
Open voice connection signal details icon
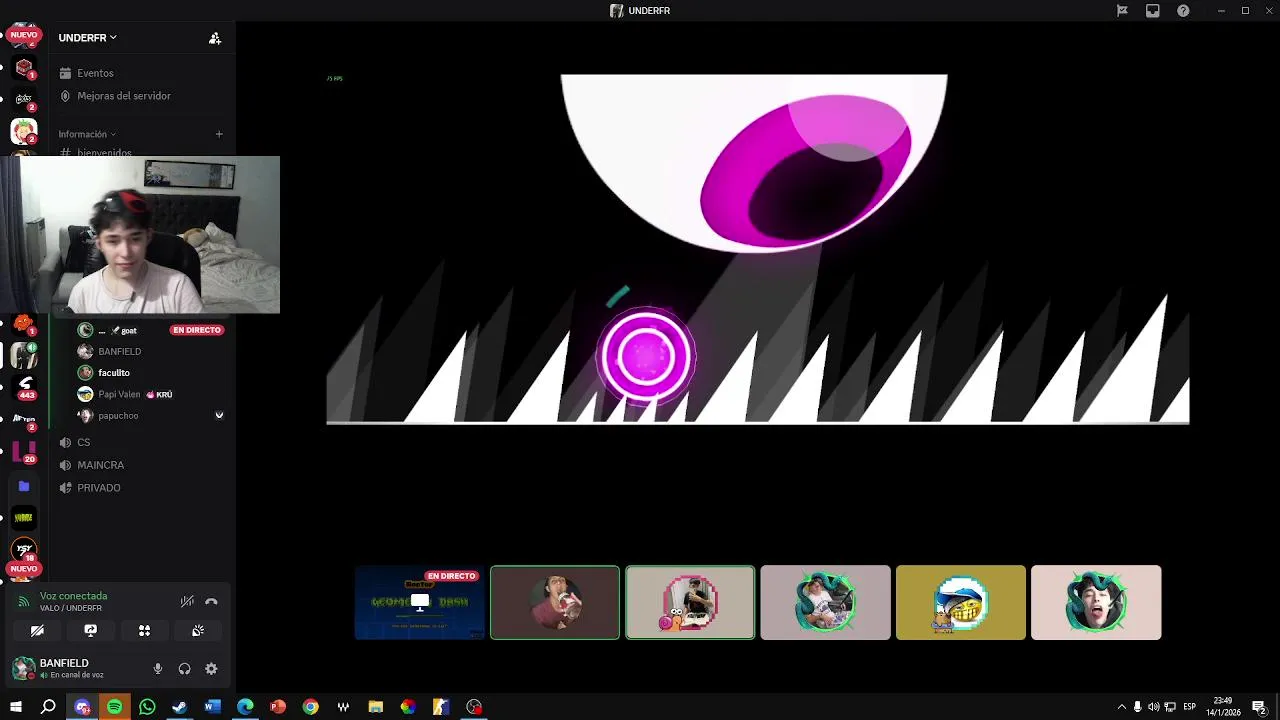coord(24,602)
